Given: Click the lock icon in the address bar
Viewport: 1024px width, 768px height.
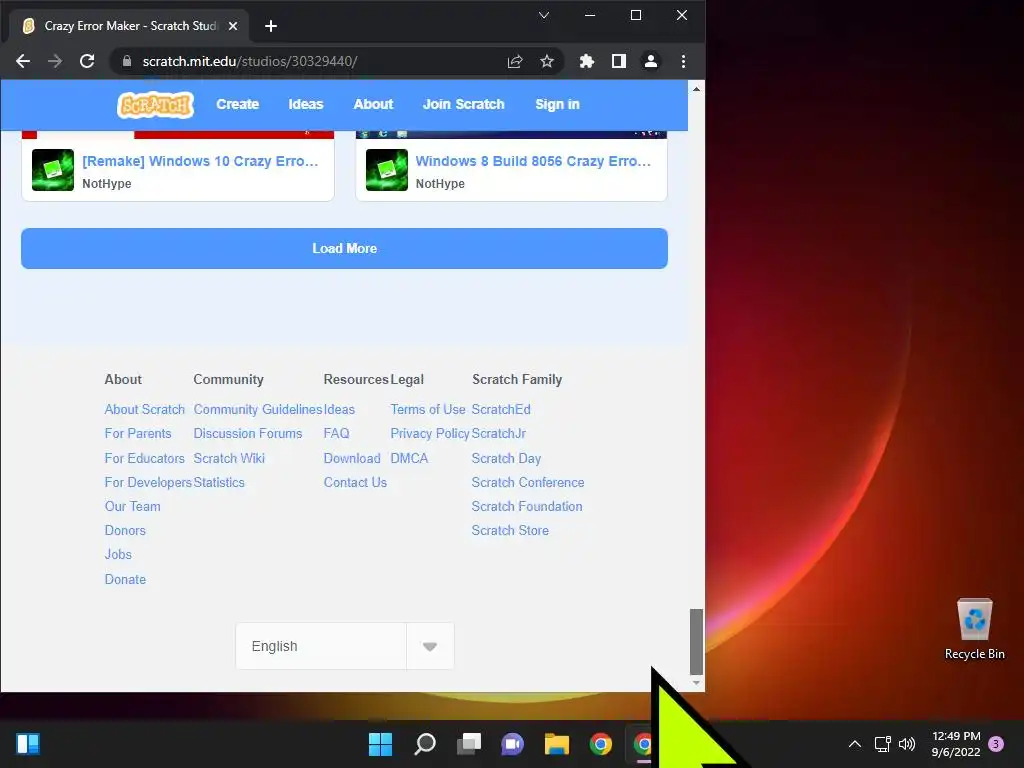Looking at the screenshot, I should click(127, 61).
